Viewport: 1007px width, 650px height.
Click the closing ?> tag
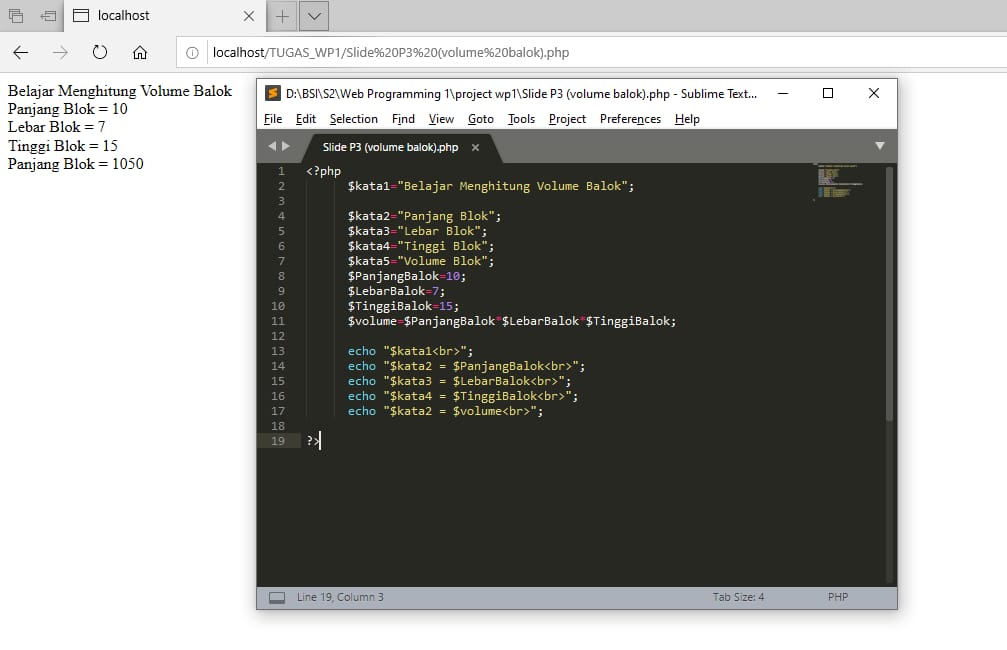pyautogui.click(x=313, y=441)
